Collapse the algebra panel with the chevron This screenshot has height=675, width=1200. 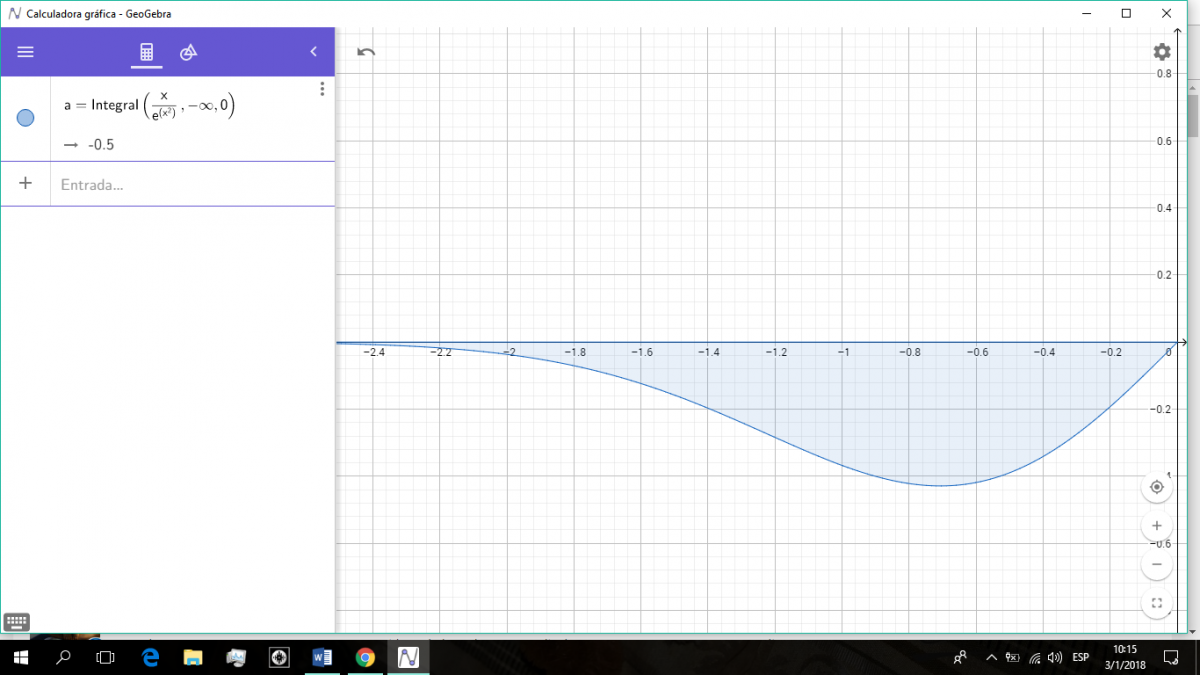(x=313, y=52)
